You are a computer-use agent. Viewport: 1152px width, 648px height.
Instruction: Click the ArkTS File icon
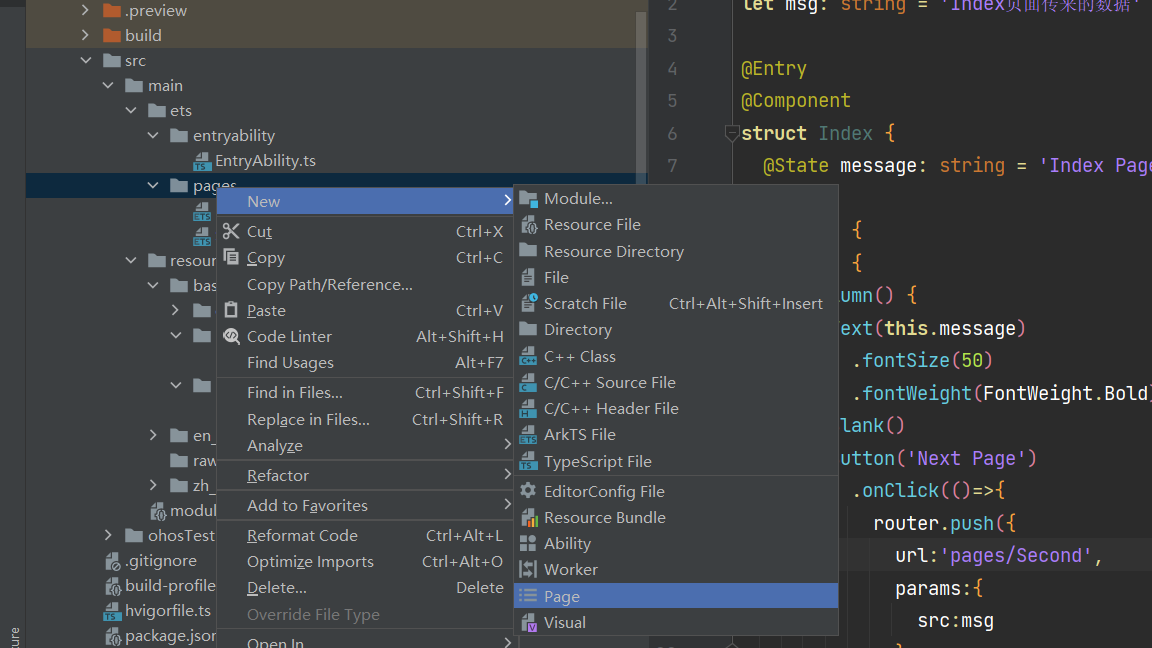coord(528,435)
